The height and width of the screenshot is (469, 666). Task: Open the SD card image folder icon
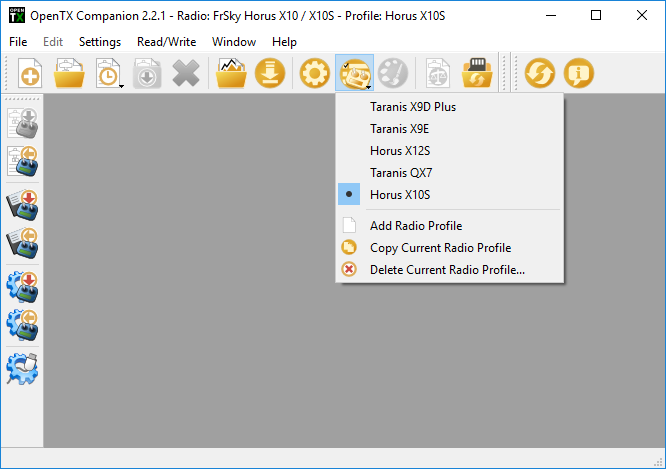(x=231, y=73)
